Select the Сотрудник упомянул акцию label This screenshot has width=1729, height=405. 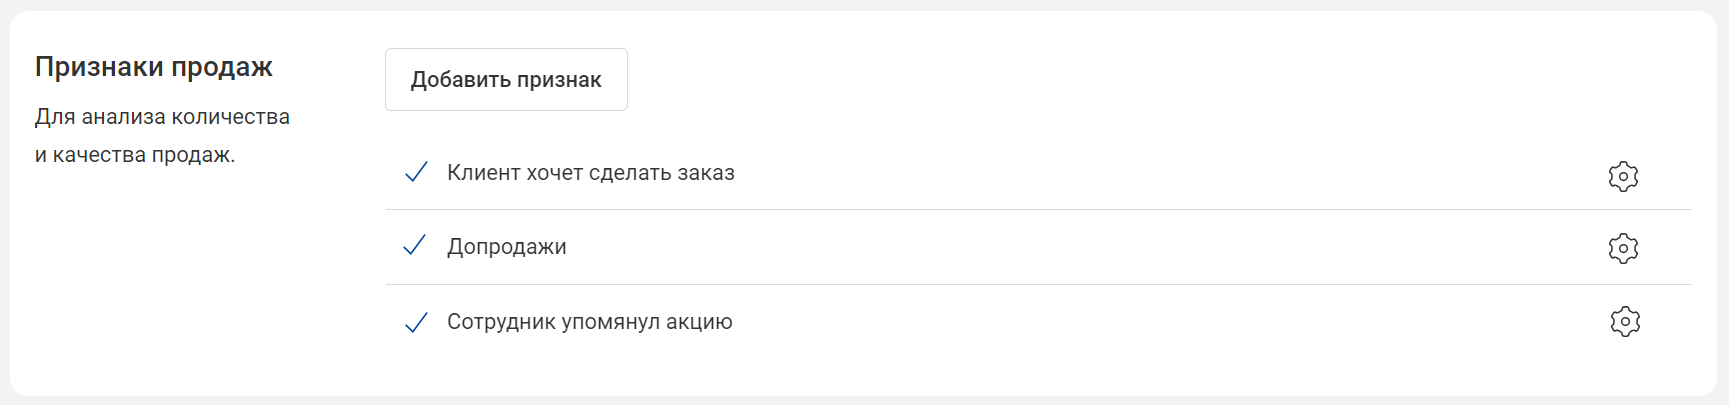[590, 322]
